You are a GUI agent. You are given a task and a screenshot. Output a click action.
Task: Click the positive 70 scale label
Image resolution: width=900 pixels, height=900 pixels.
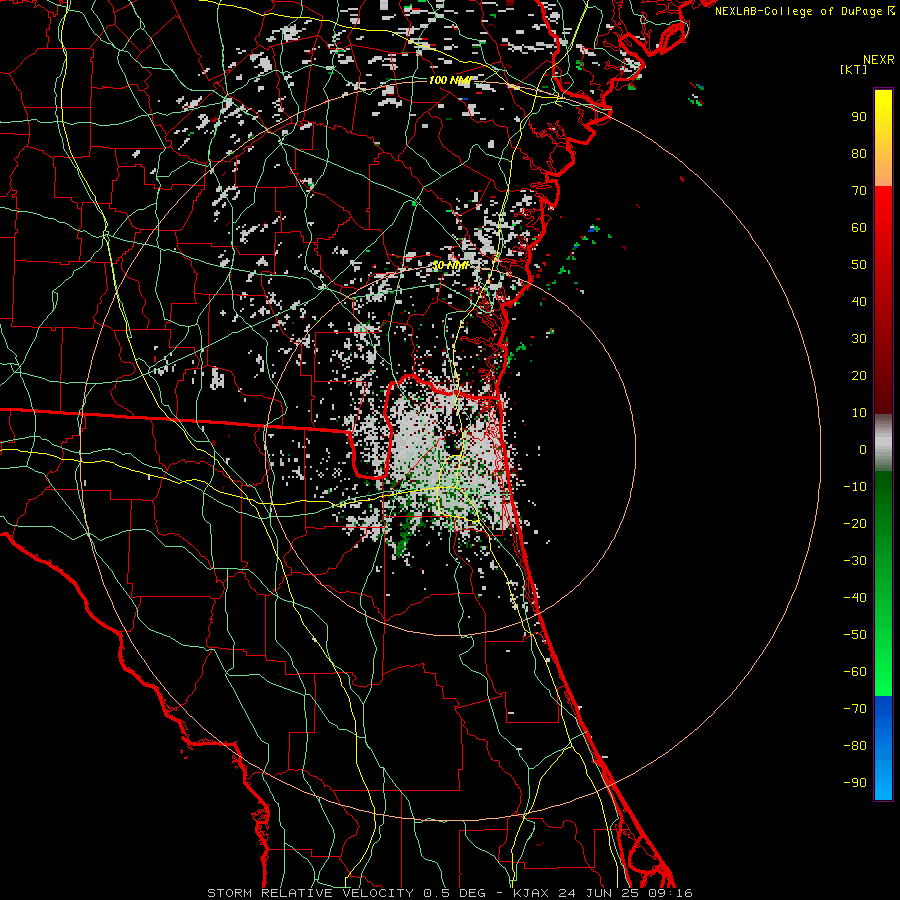pos(859,191)
